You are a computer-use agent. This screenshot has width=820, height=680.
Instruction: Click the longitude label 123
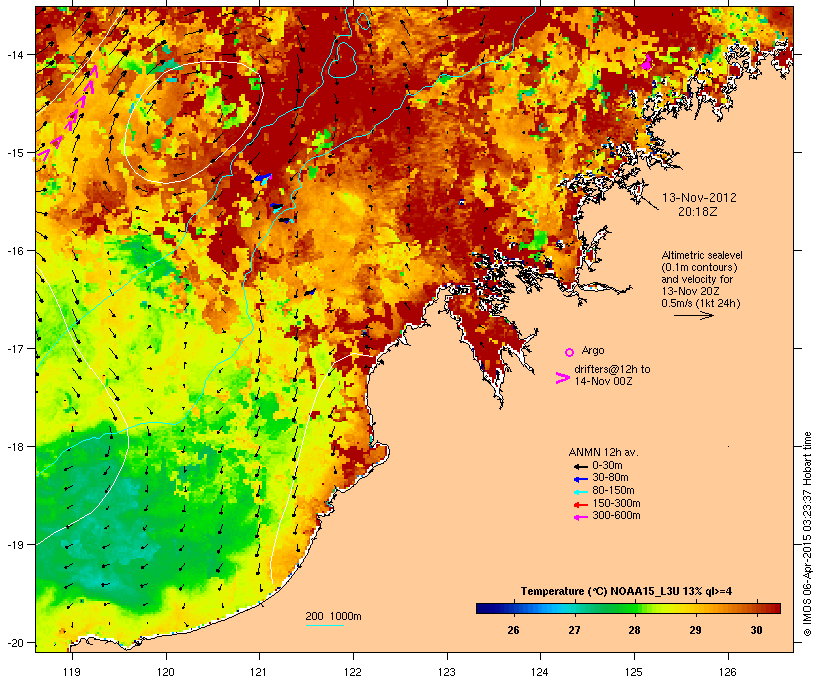tap(447, 672)
